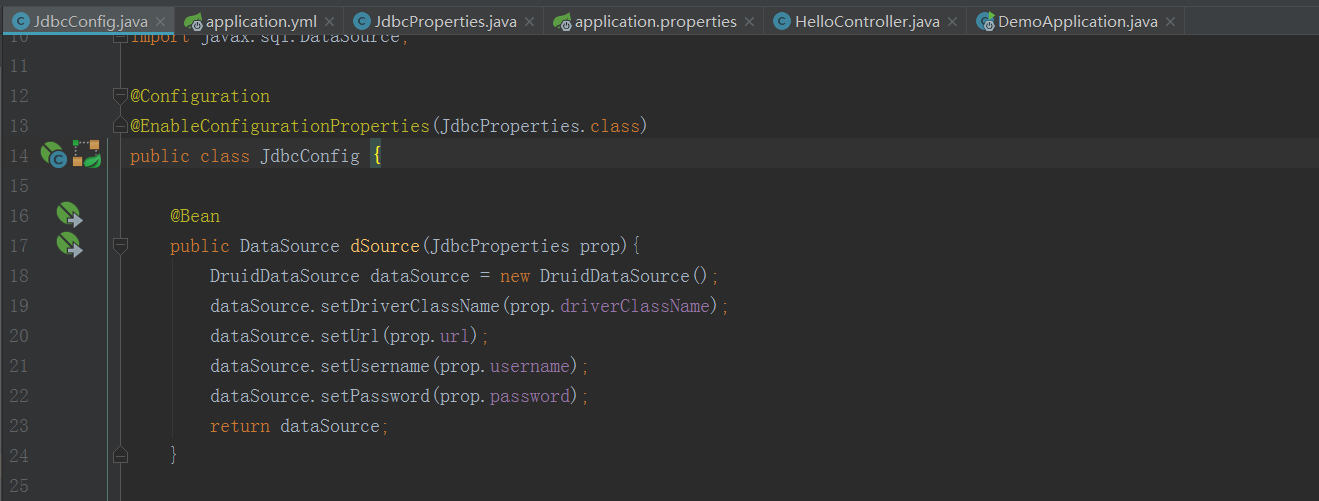Switch to the HelloController.java tab
This screenshot has height=501, width=1319.
coord(867,21)
